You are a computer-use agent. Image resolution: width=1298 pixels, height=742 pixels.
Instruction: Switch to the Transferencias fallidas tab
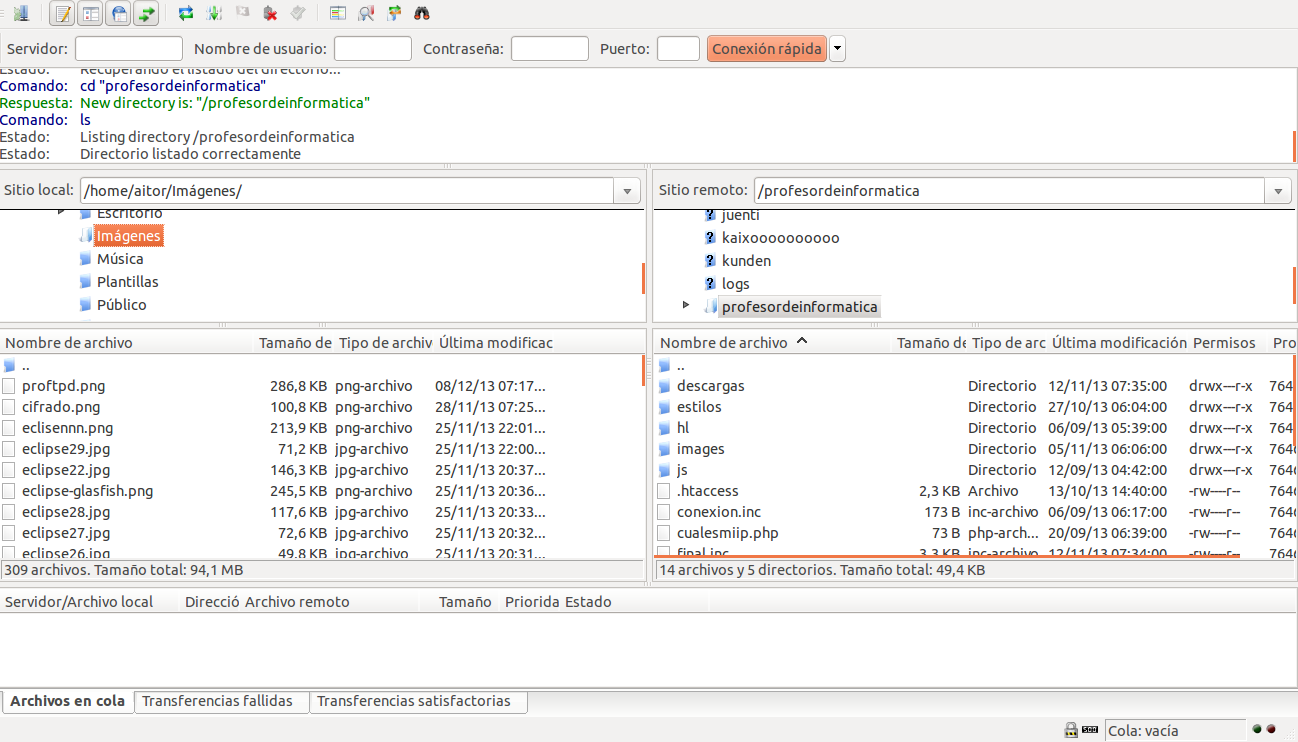pyautogui.click(x=217, y=701)
